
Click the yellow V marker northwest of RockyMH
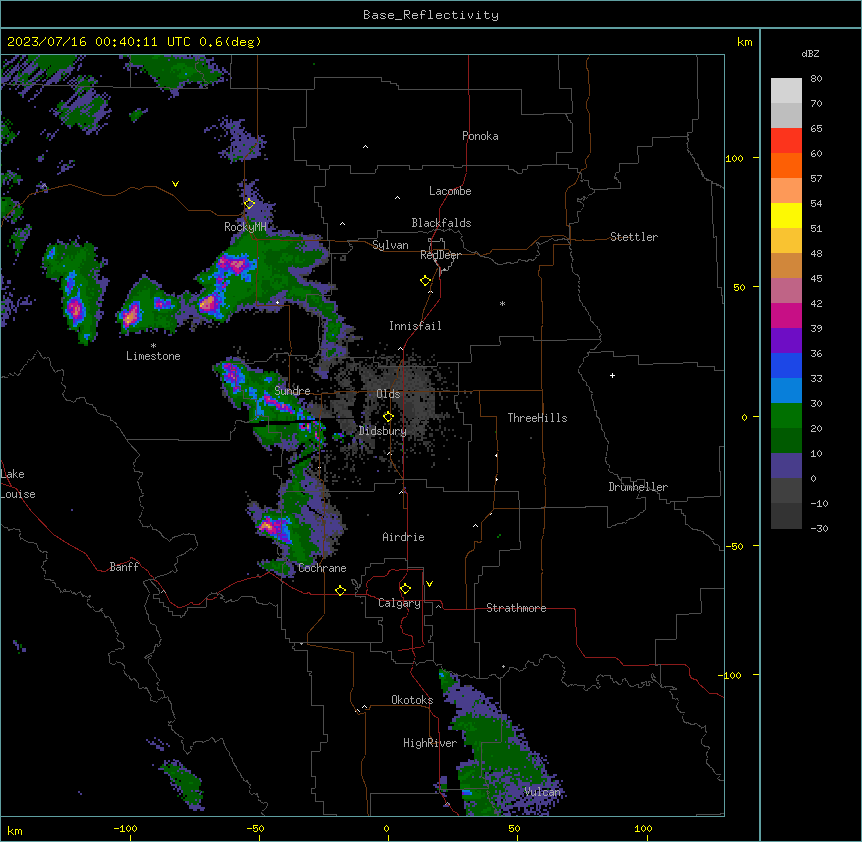pyautogui.click(x=175, y=184)
